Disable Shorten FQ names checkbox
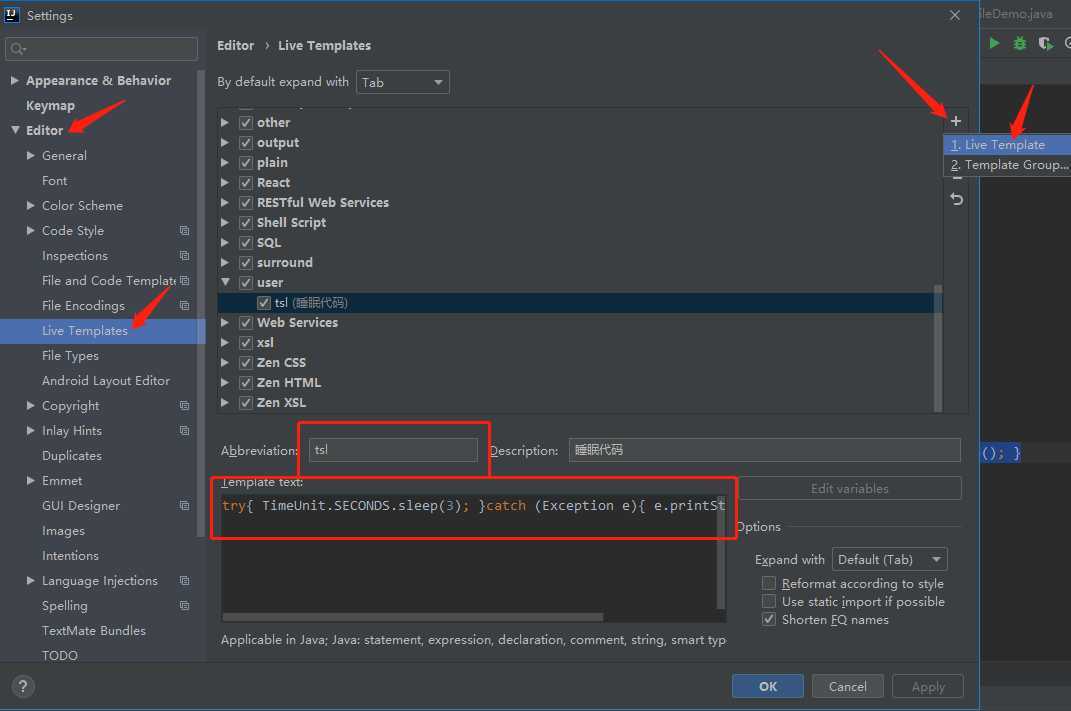 tap(769, 619)
